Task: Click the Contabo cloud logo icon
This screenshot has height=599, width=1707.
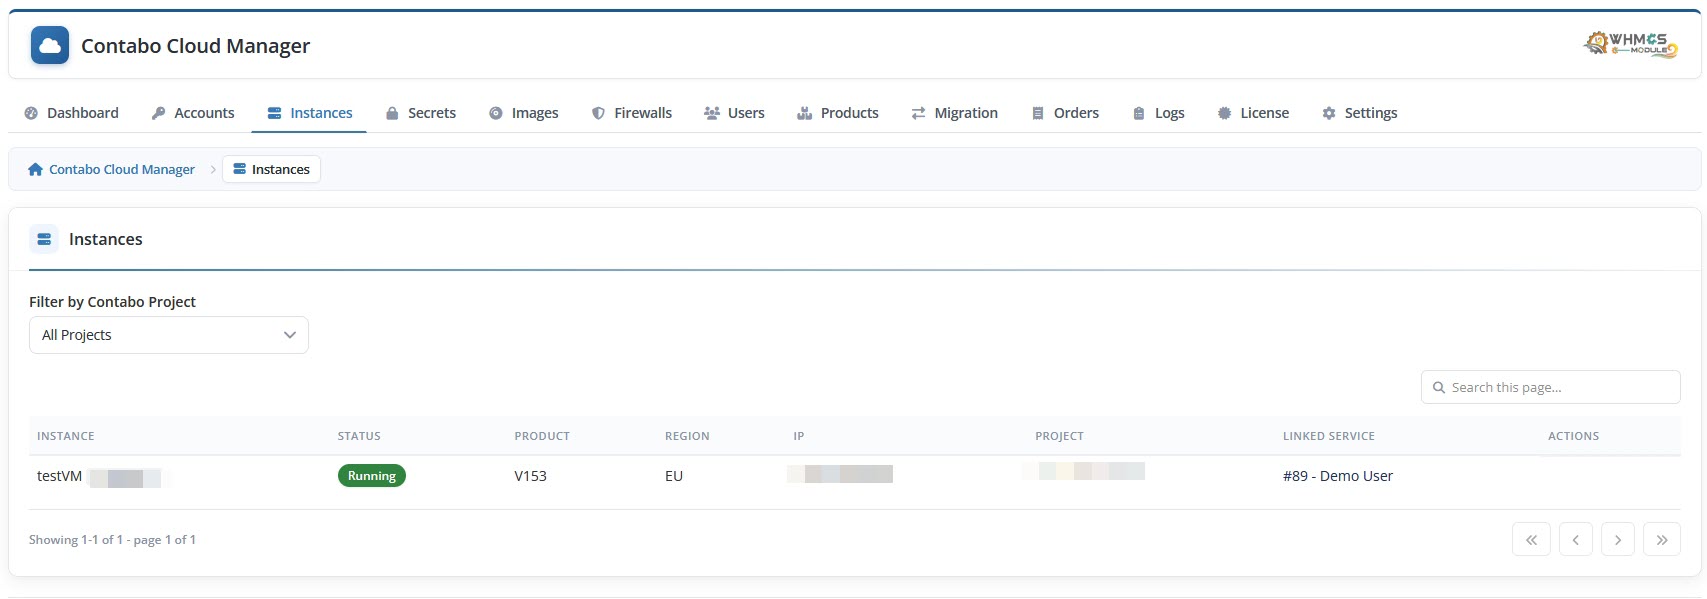Action: pyautogui.click(x=50, y=45)
